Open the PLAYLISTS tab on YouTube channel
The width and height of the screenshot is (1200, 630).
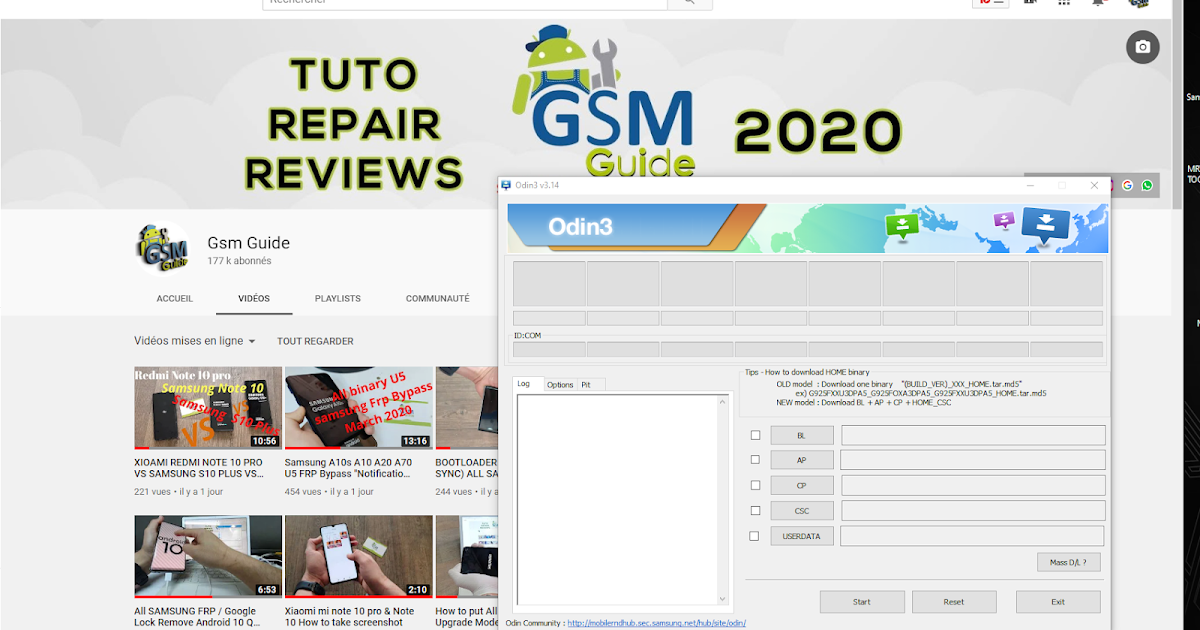click(x=338, y=299)
